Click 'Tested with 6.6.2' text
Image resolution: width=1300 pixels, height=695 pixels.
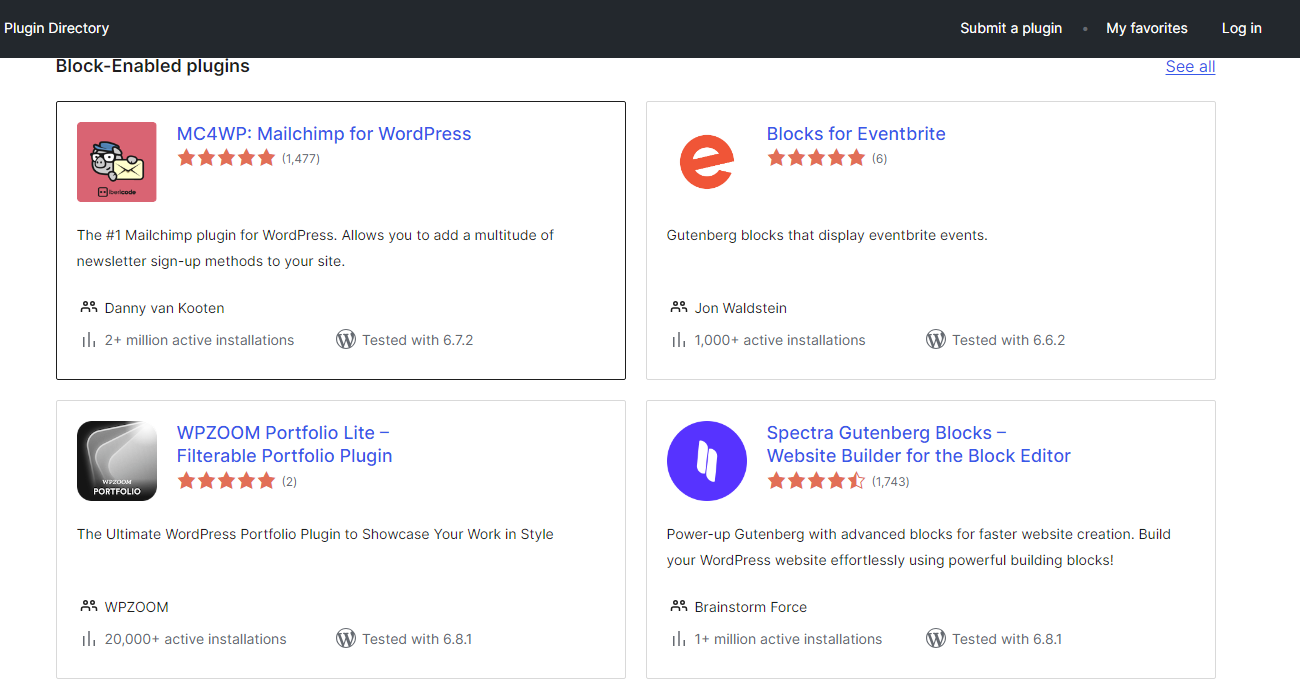coord(1008,340)
